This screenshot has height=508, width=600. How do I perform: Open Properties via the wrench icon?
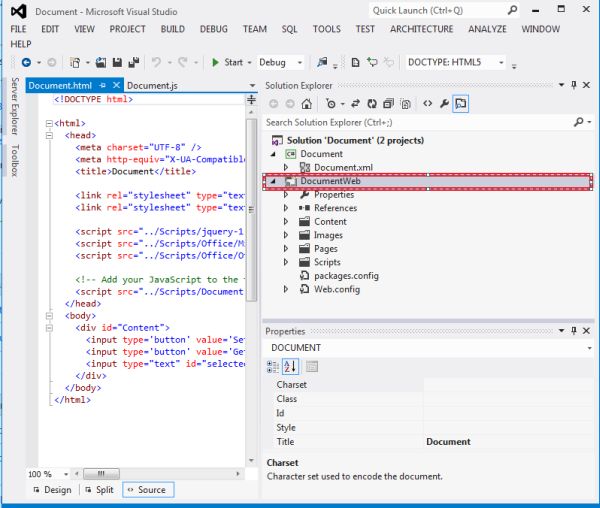point(444,103)
